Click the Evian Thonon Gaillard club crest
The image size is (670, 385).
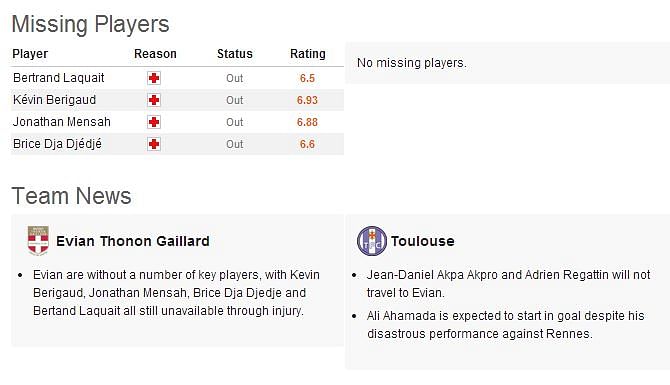[38, 241]
